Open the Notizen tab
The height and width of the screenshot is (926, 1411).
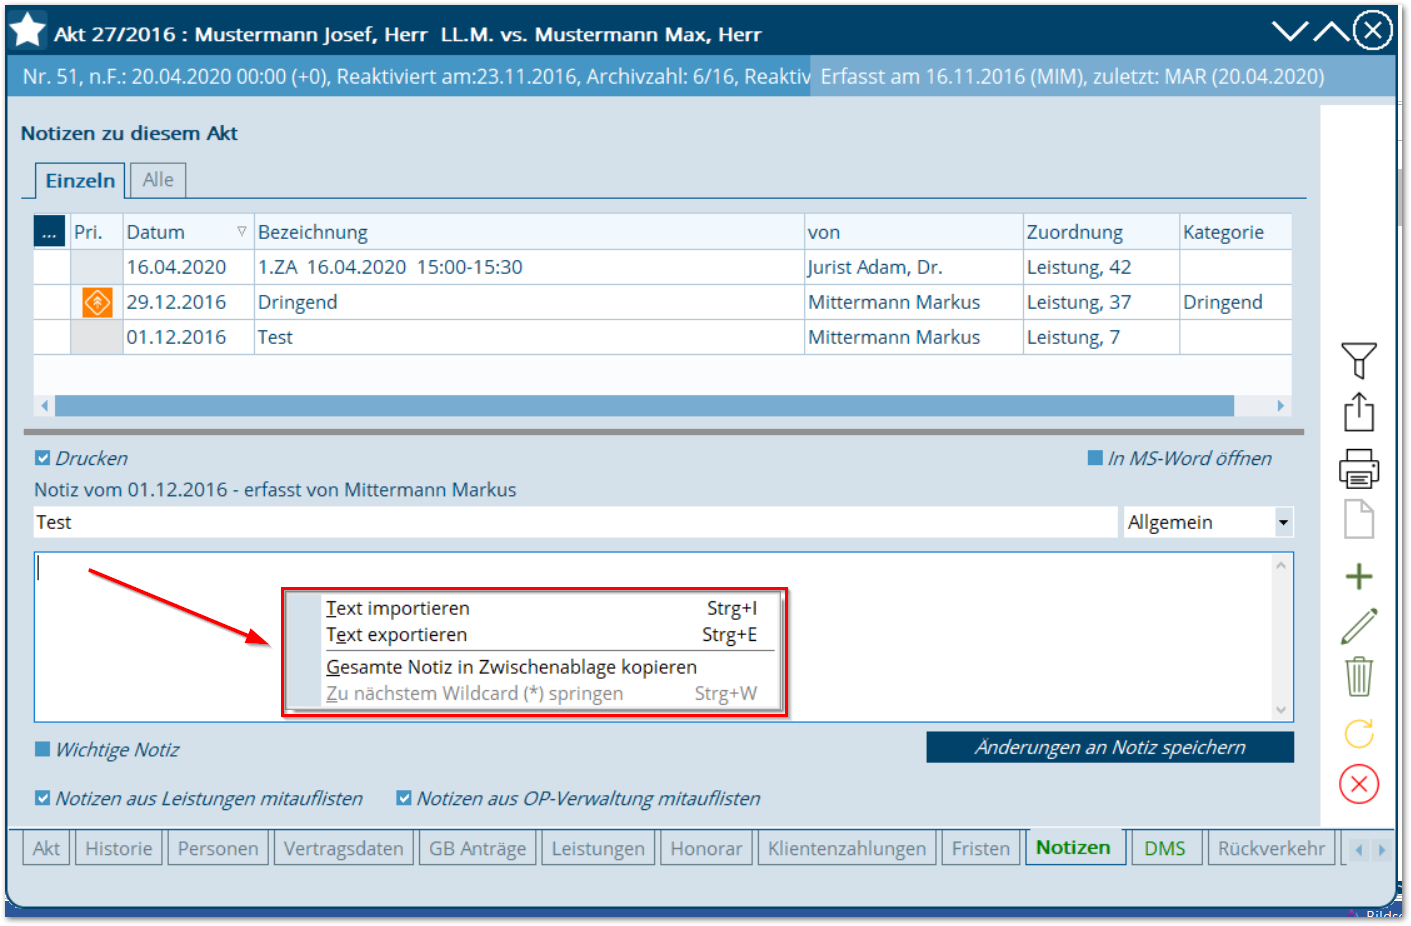pos(1074,847)
